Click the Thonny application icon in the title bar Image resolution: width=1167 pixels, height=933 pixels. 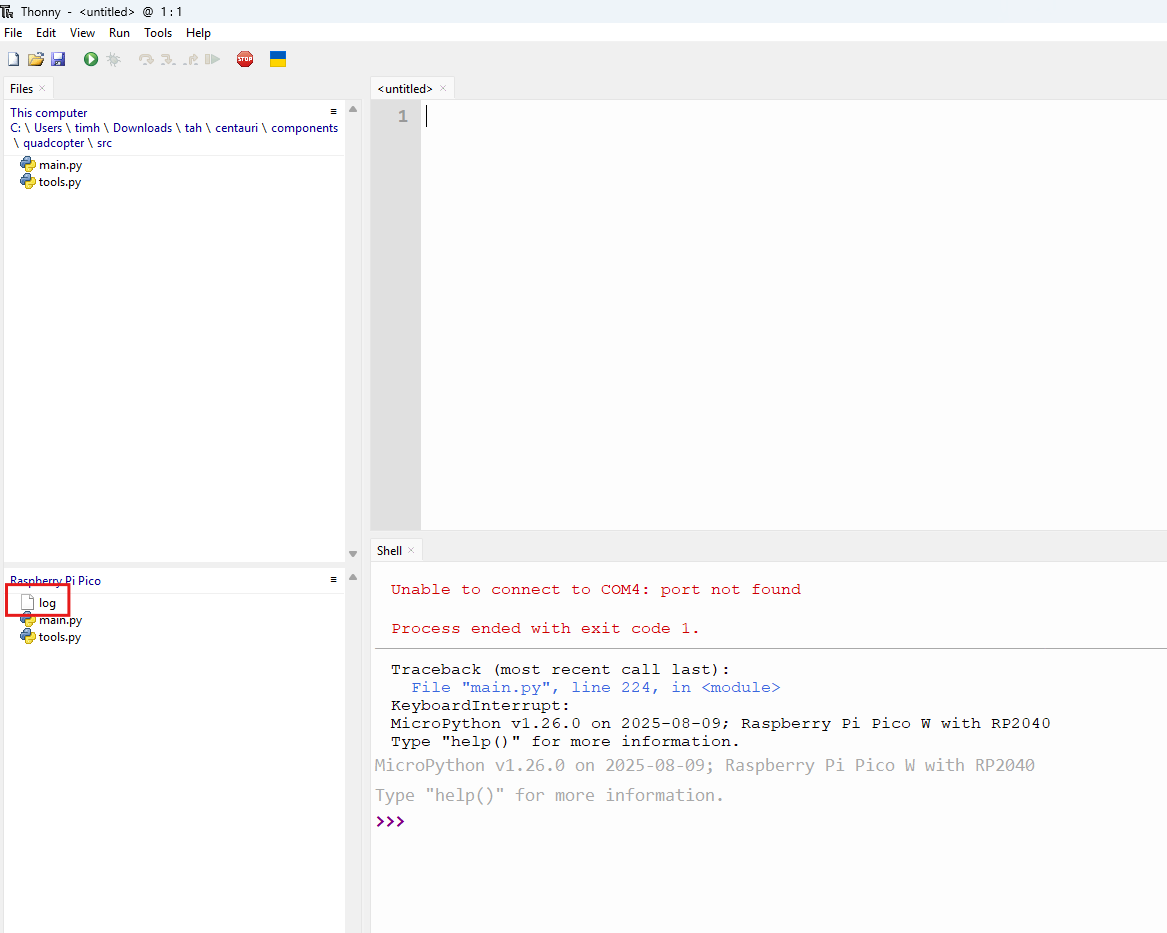point(7,11)
